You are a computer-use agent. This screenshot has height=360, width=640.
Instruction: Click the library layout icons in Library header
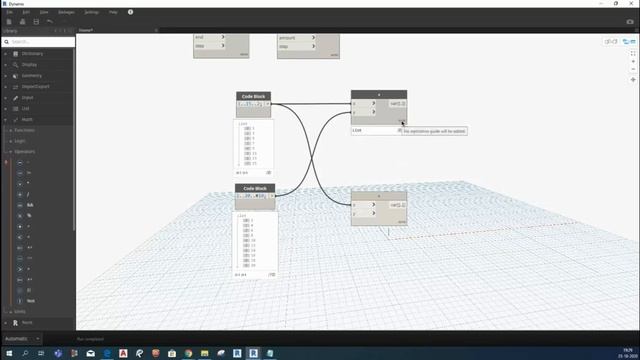tap(64, 31)
